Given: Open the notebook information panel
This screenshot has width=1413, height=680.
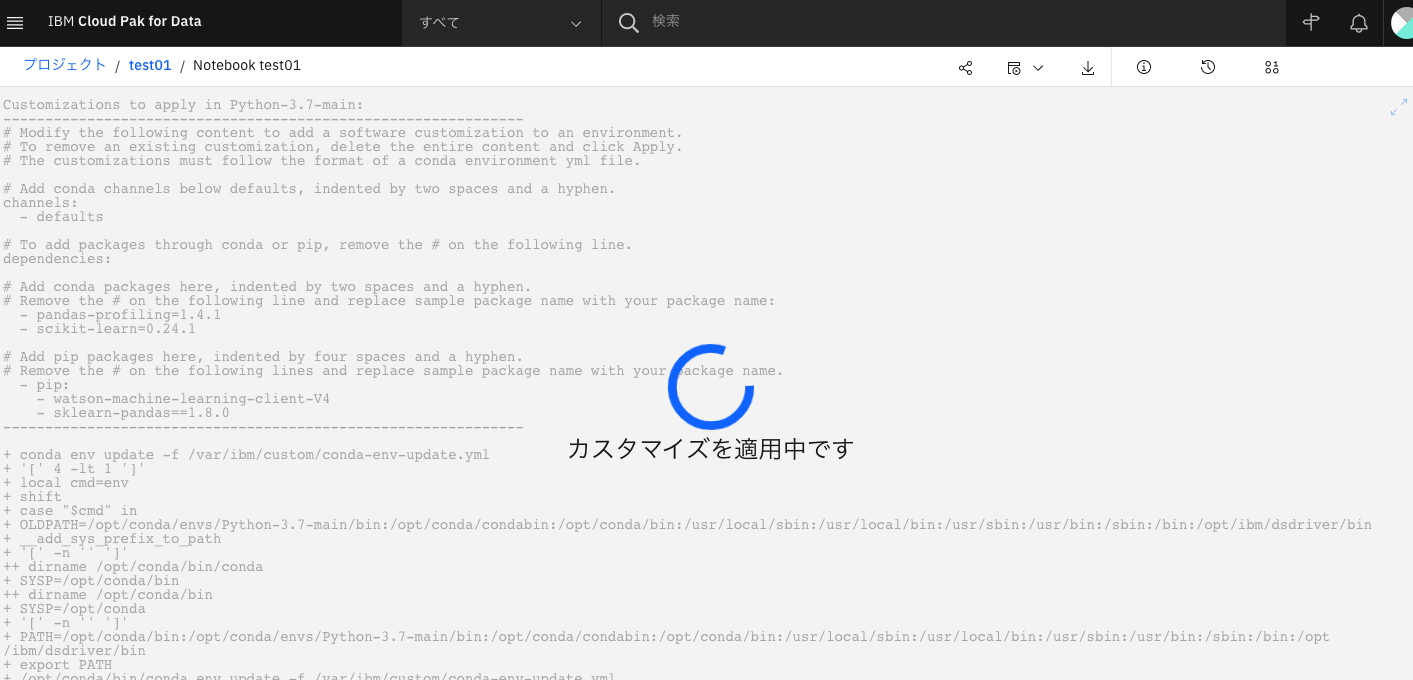Looking at the screenshot, I should click(x=1143, y=67).
